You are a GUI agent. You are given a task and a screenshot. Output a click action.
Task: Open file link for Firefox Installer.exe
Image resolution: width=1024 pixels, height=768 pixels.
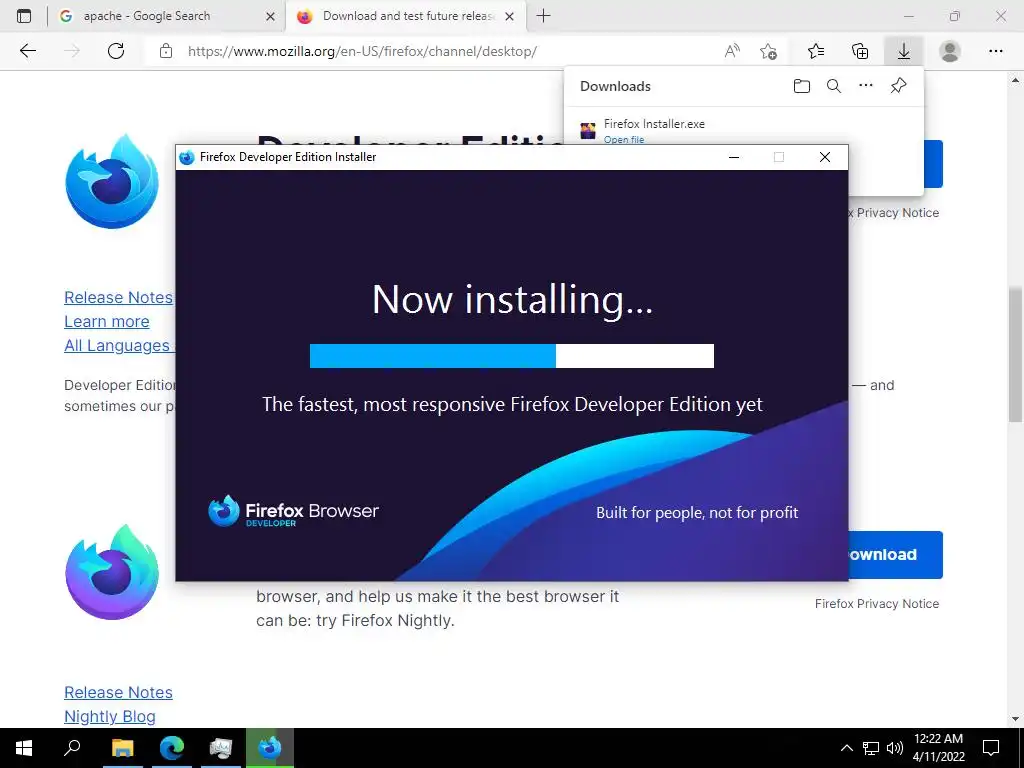pyautogui.click(x=624, y=139)
